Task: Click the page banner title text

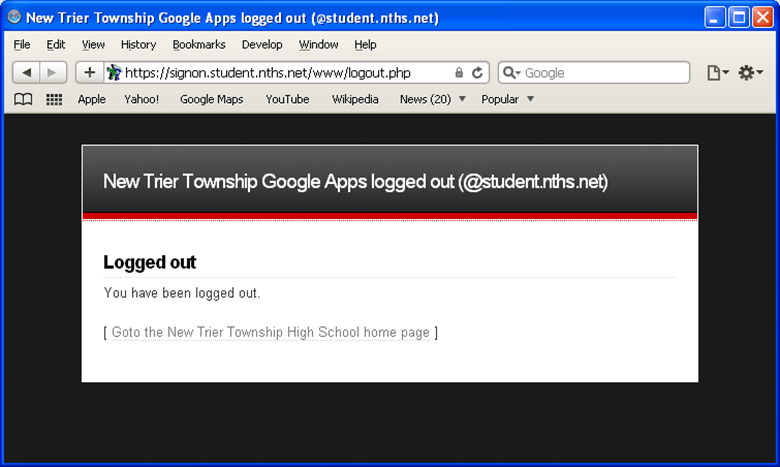Action: pyautogui.click(x=355, y=182)
